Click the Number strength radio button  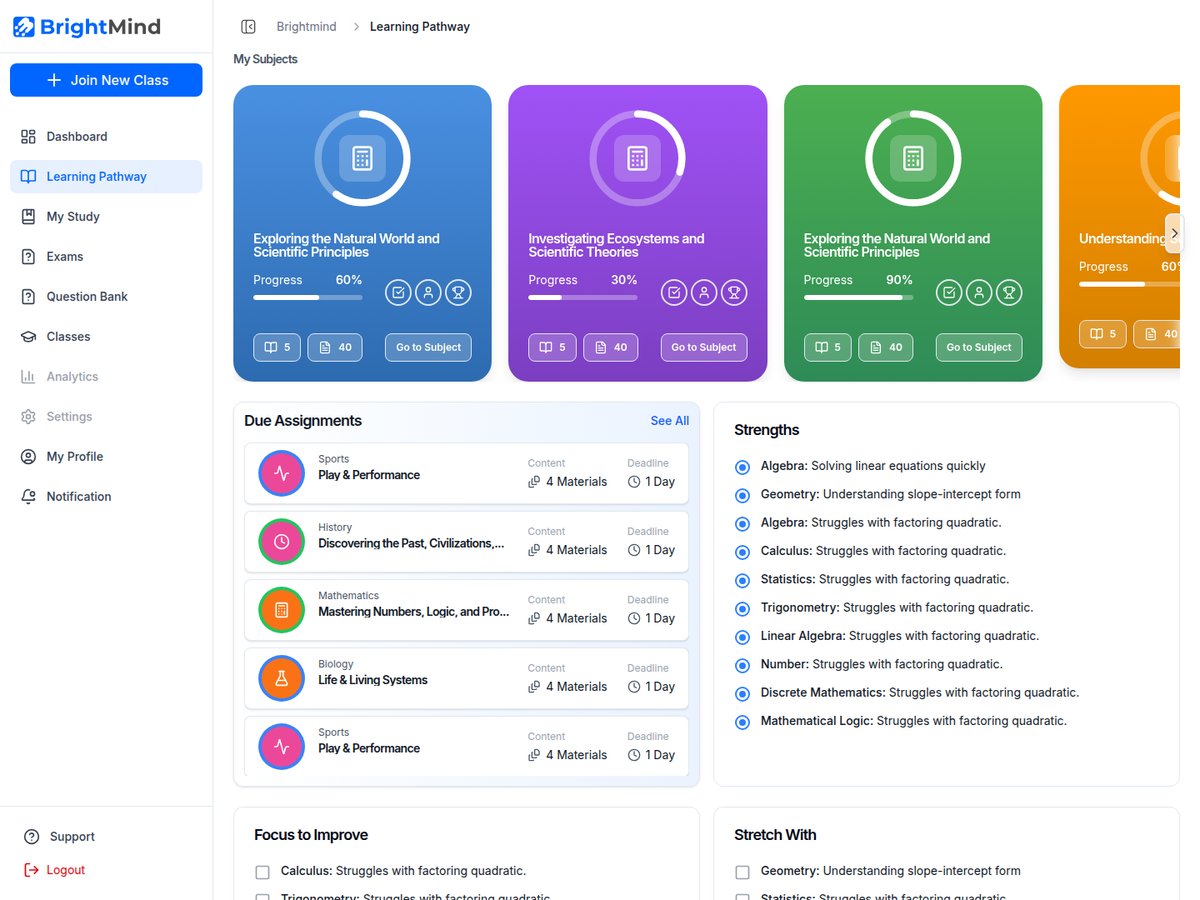(742, 665)
